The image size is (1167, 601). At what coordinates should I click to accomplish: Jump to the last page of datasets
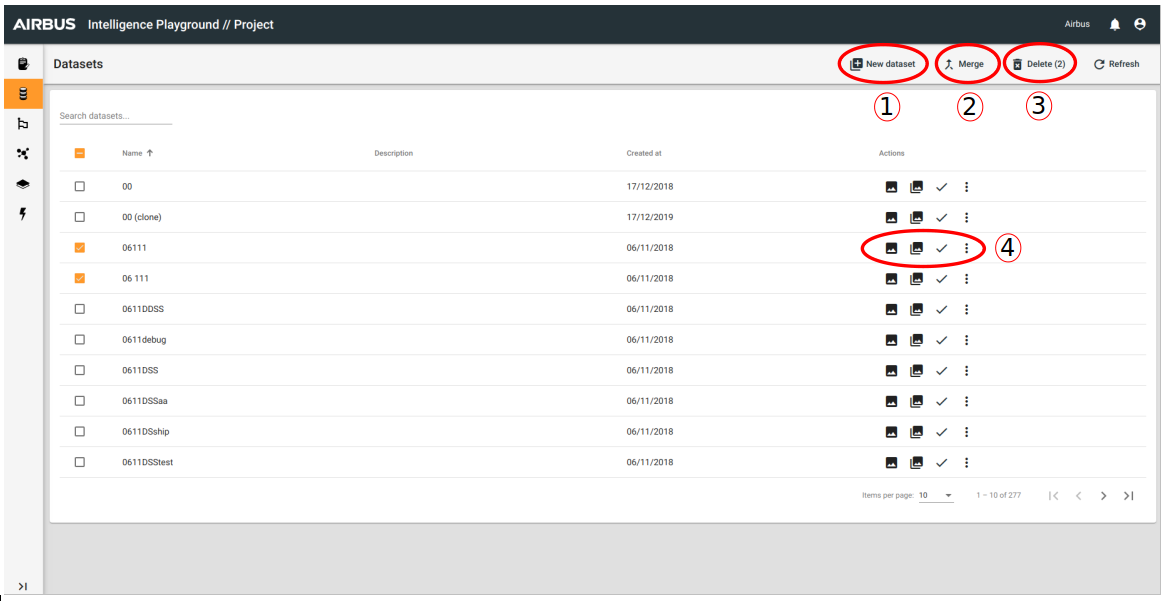tap(1128, 496)
